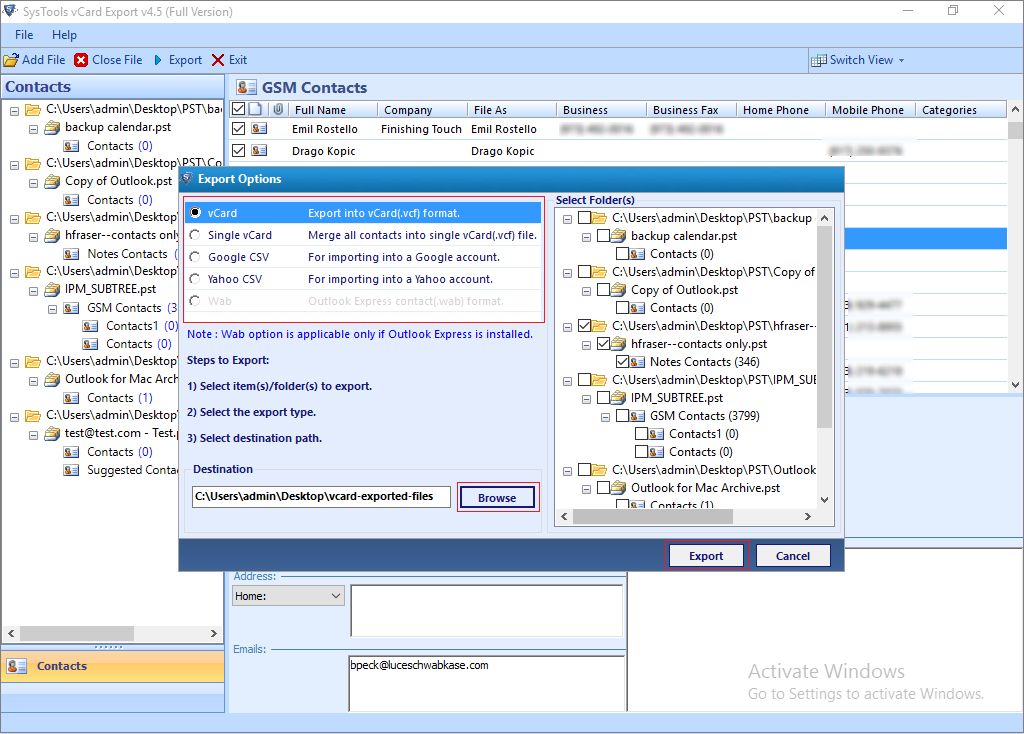The height and width of the screenshot is (734, 1024).
Task: Click the item type page column icon
Action: (x=255, y=109)
